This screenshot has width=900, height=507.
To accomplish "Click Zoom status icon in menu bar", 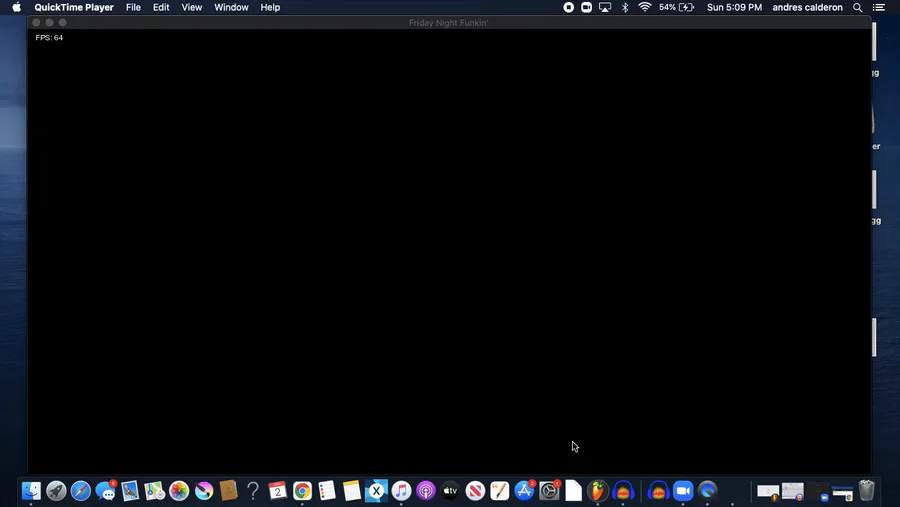I will coord(587,7).
